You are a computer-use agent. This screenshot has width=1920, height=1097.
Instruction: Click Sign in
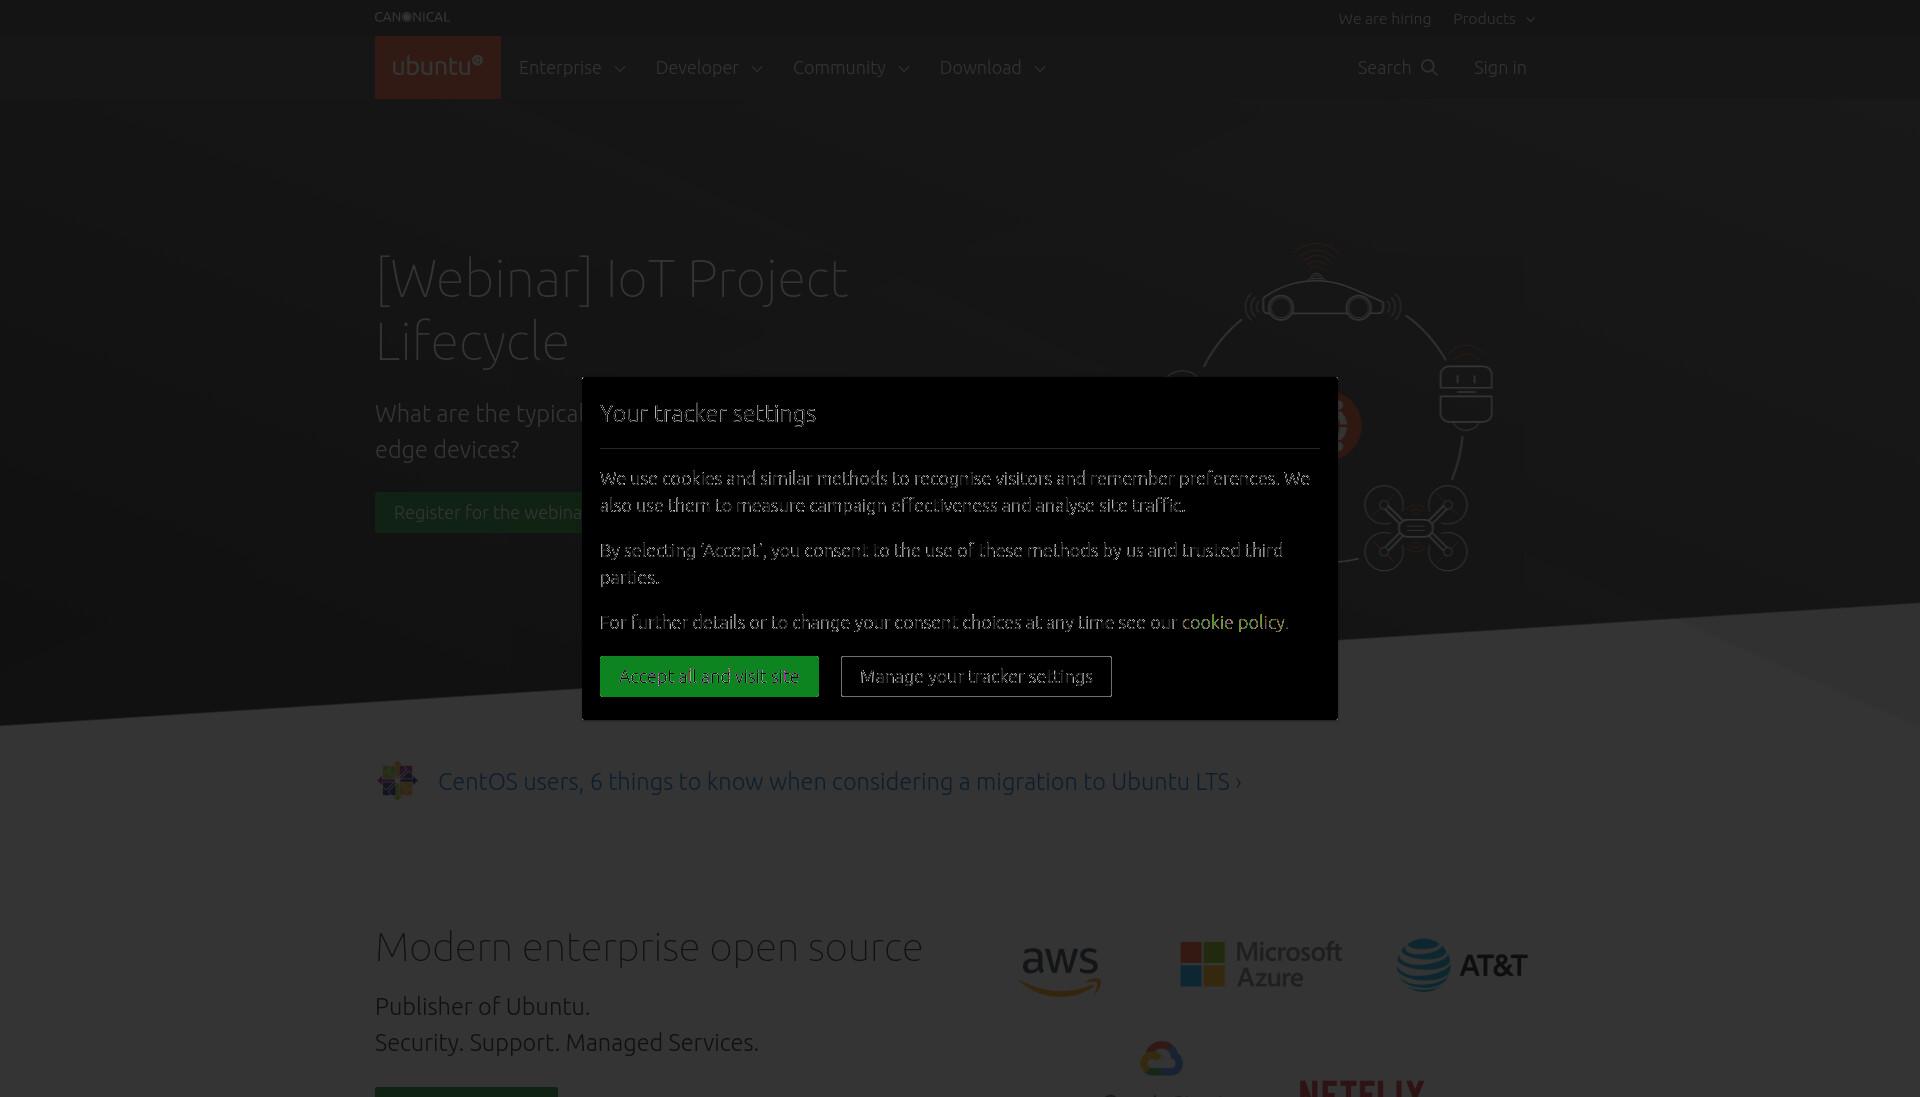pos(1499,67)
